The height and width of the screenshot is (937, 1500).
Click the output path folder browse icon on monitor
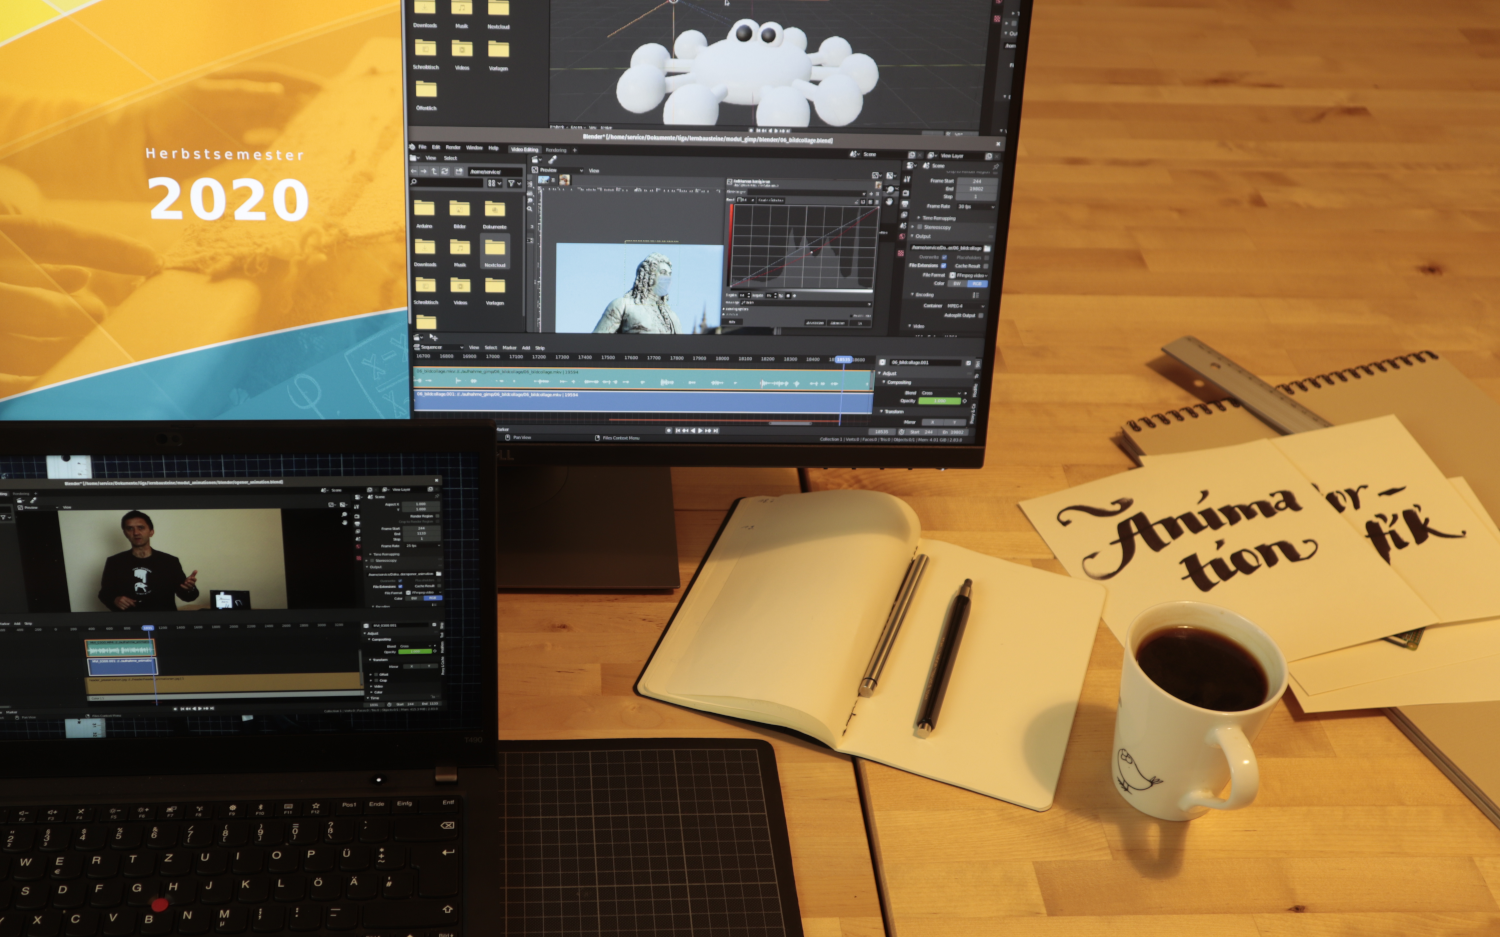(x=987, y=248)
